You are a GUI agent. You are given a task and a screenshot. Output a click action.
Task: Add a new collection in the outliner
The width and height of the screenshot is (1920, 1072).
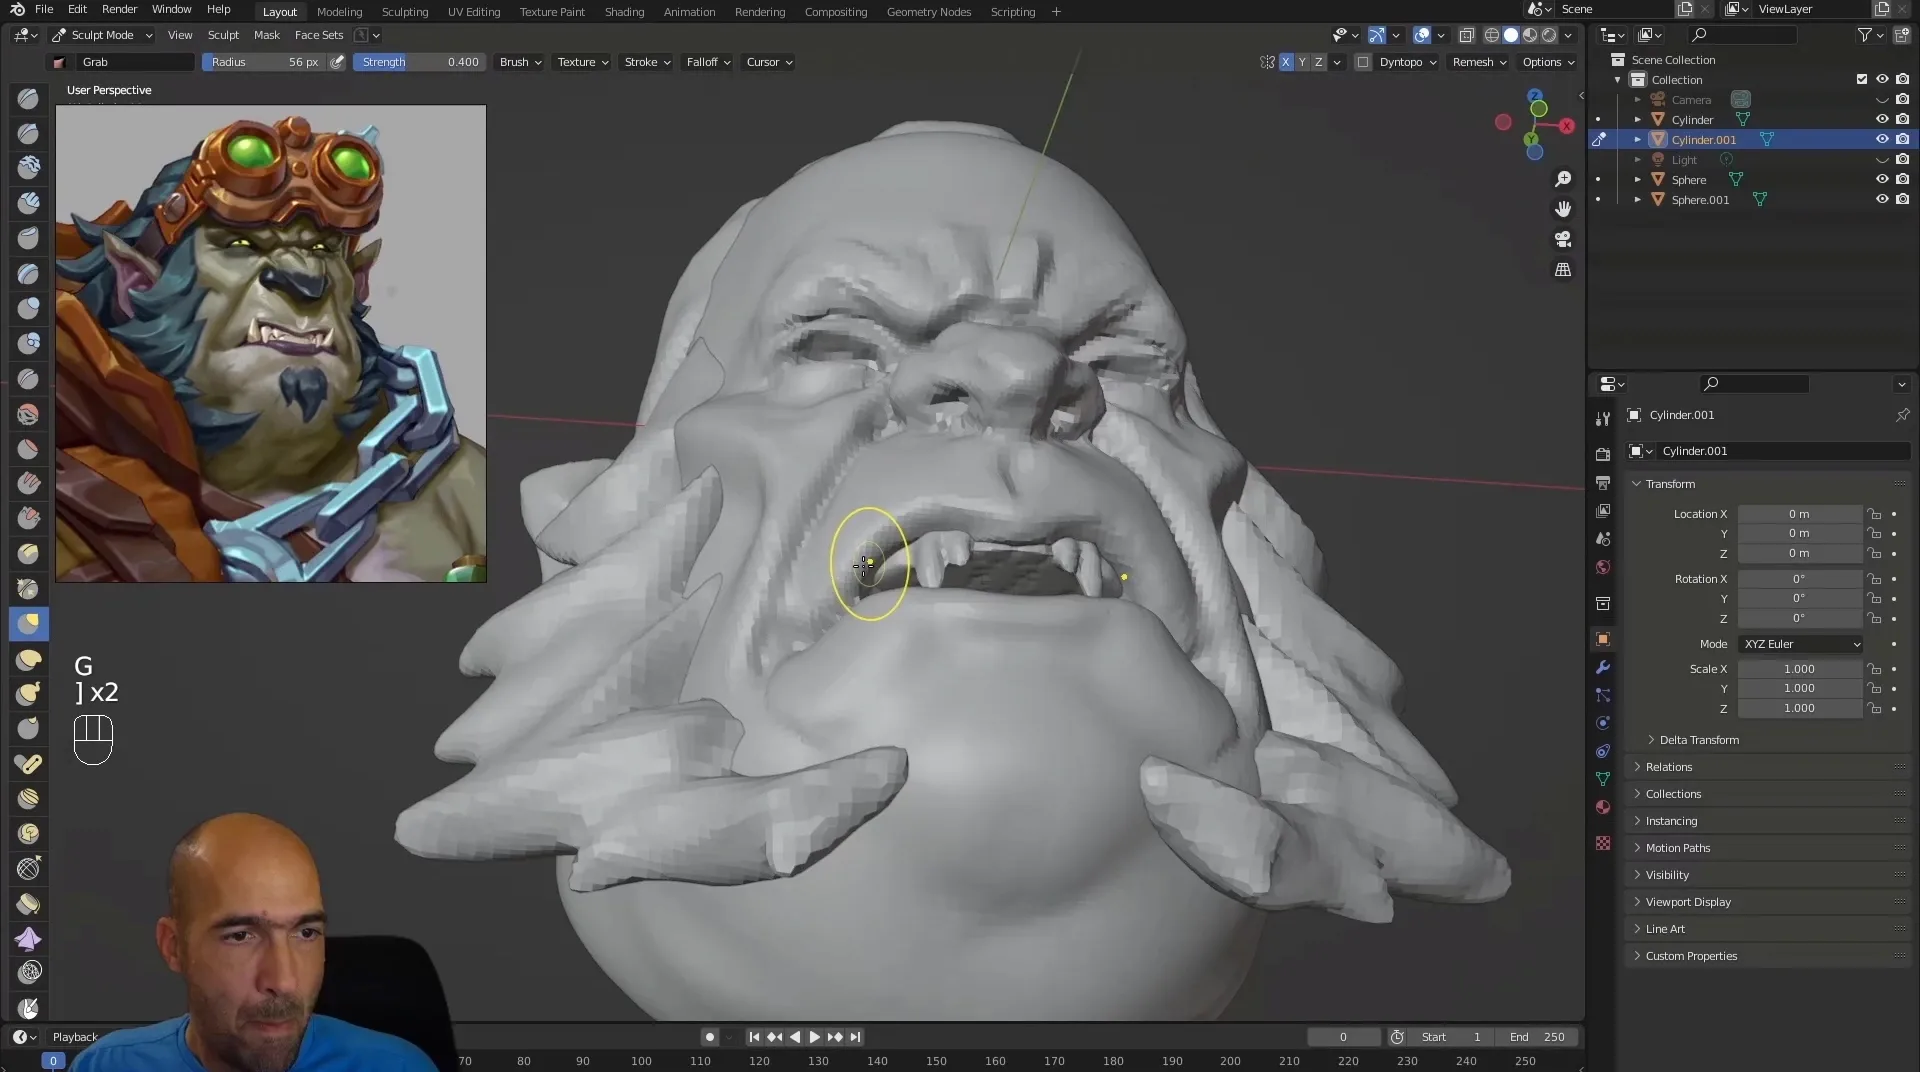(1901, 35)
